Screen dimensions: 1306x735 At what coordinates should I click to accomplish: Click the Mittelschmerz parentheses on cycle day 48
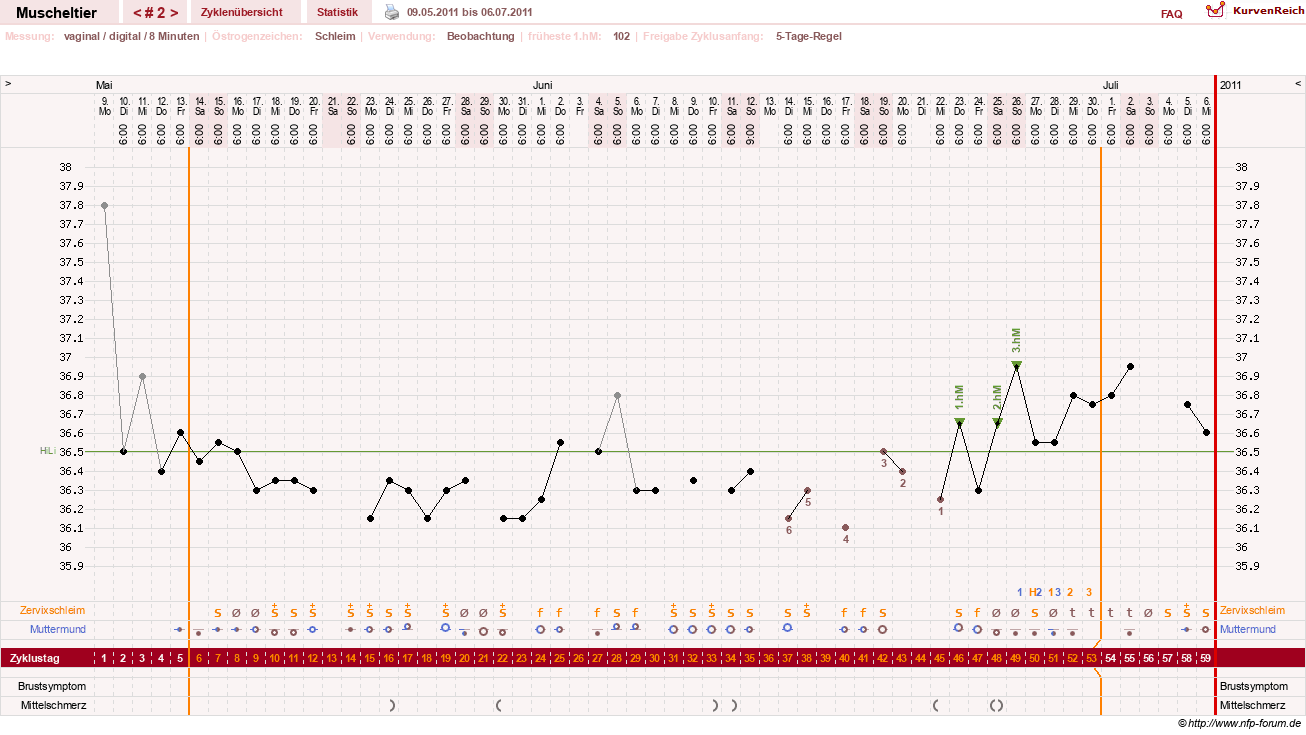(997, 706)
